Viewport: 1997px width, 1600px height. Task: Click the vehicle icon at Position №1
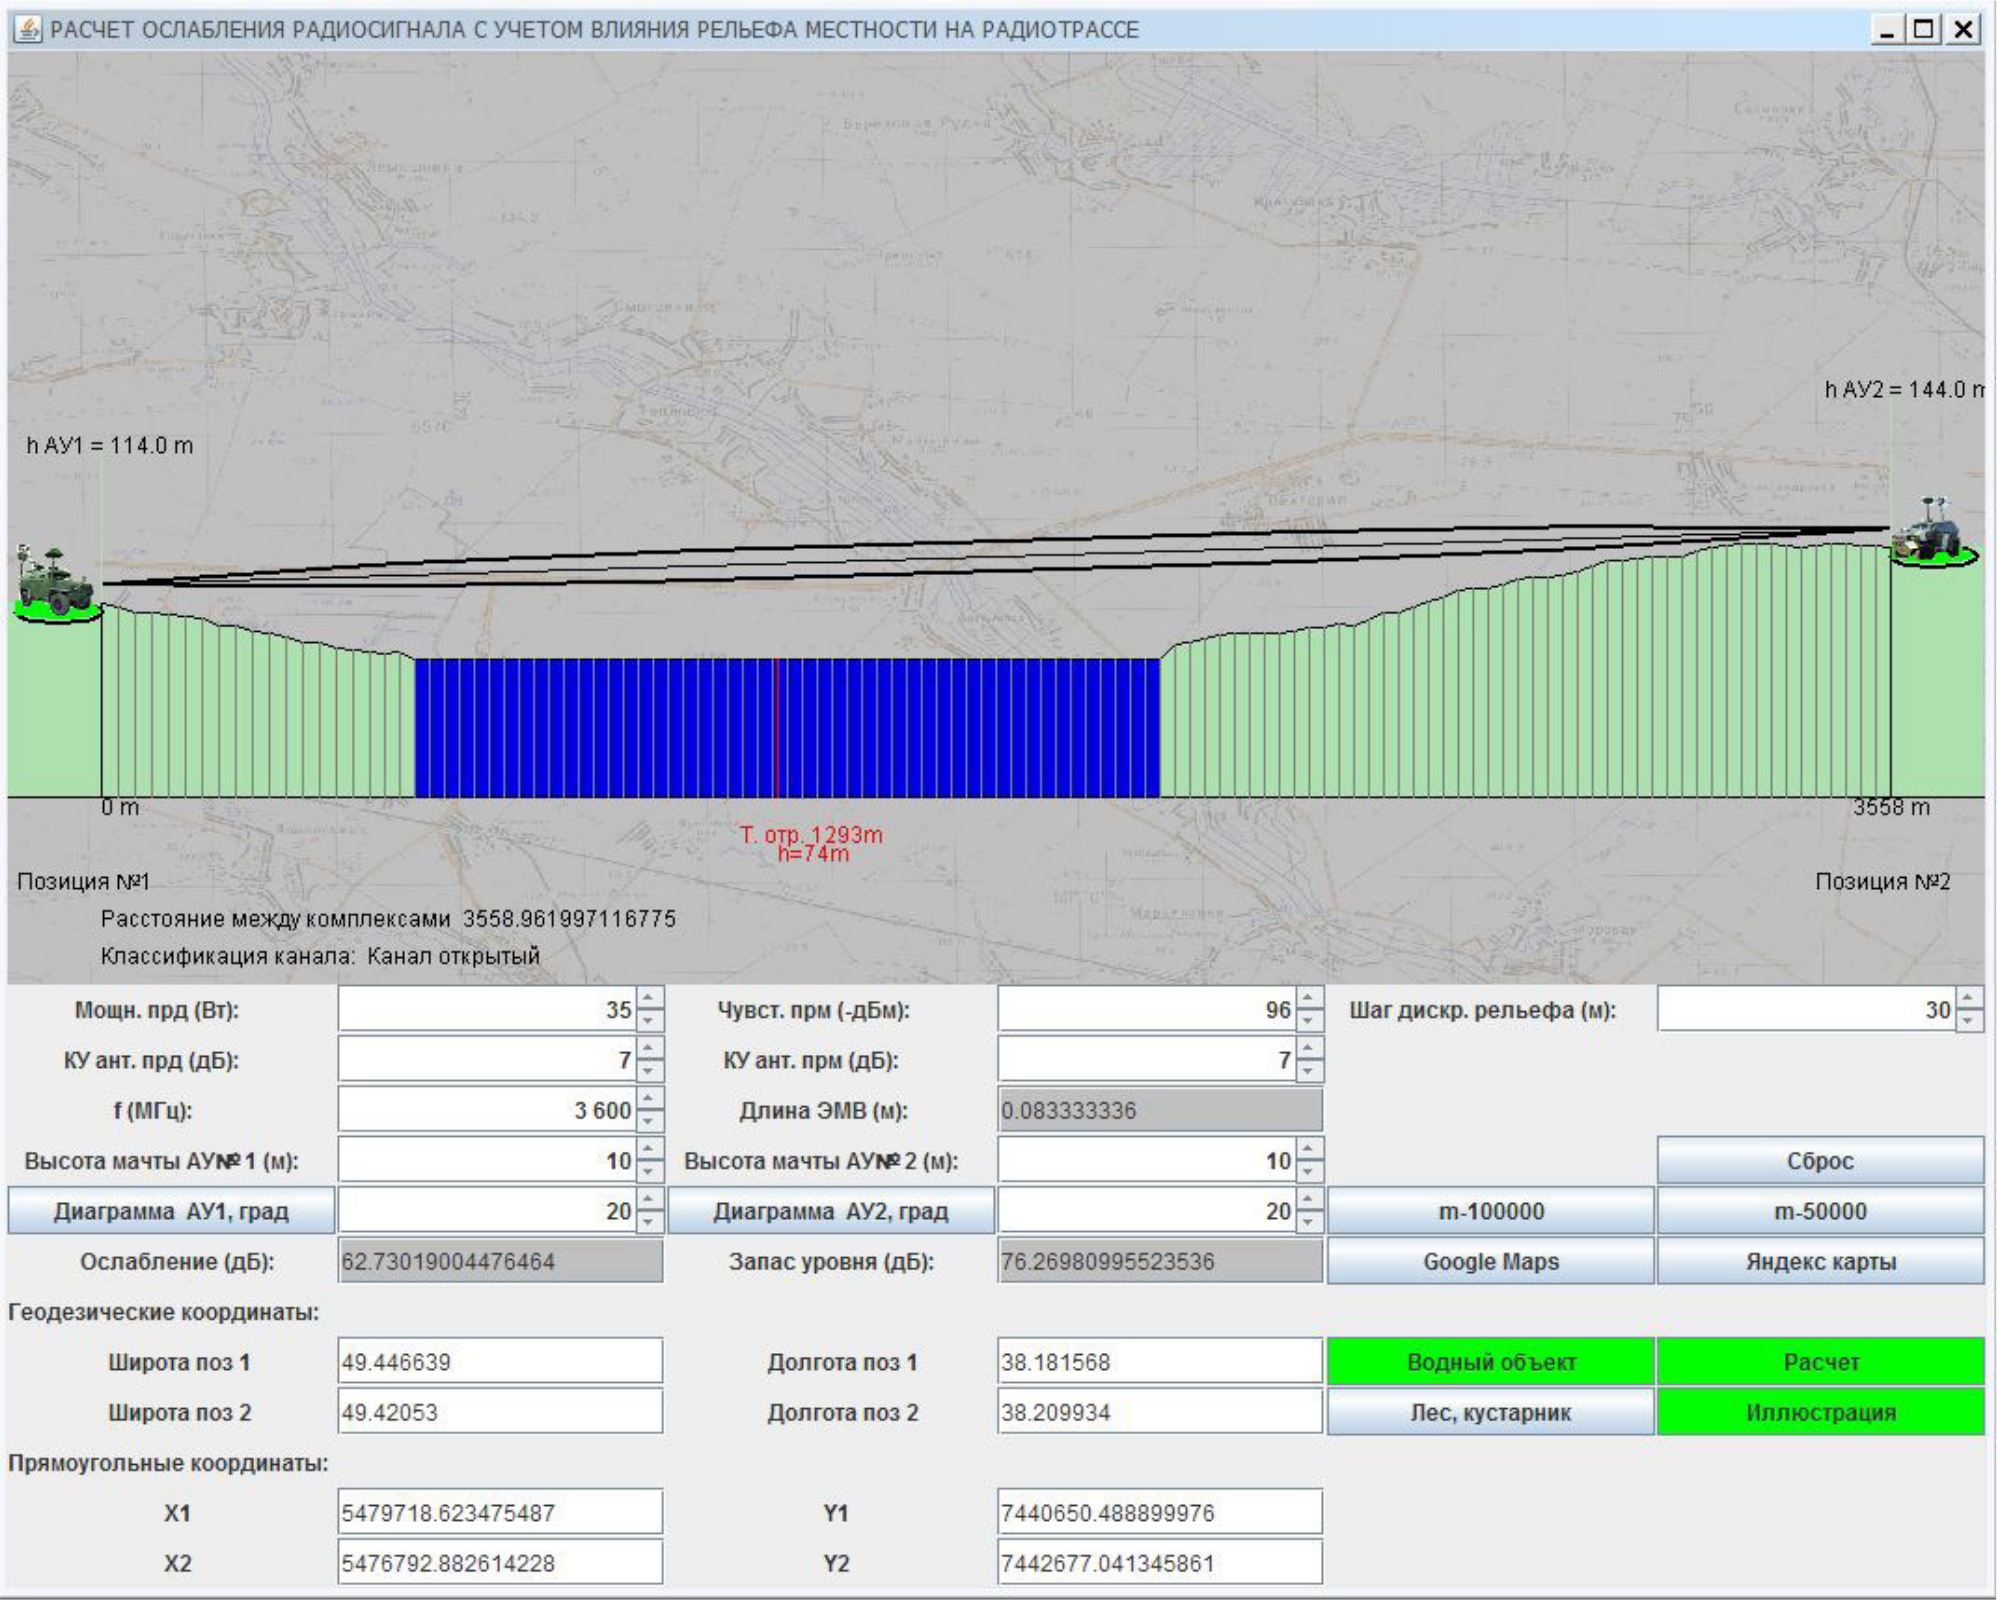[x=54, y=584]
